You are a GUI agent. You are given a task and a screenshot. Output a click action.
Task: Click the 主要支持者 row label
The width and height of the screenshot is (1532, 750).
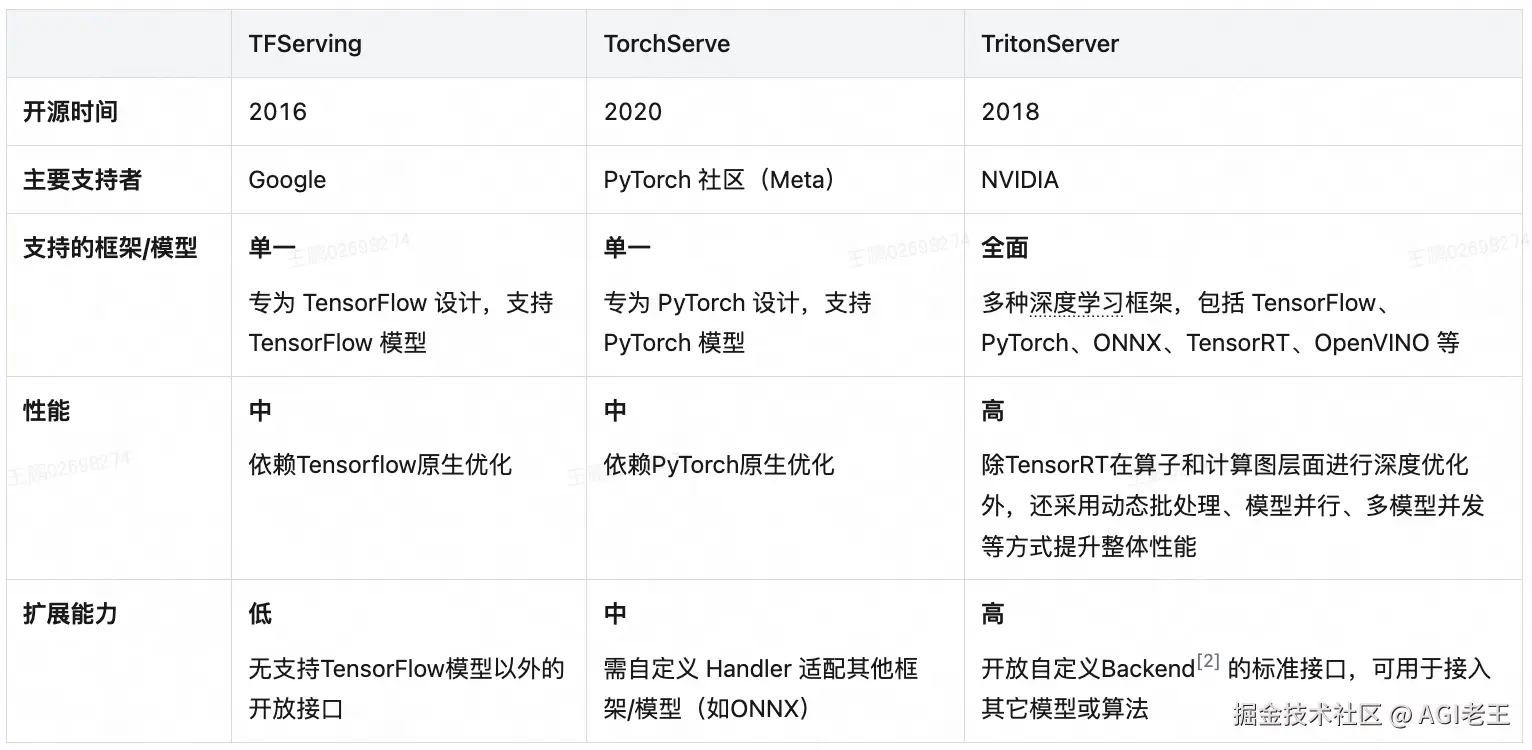[x=82, y=180]
